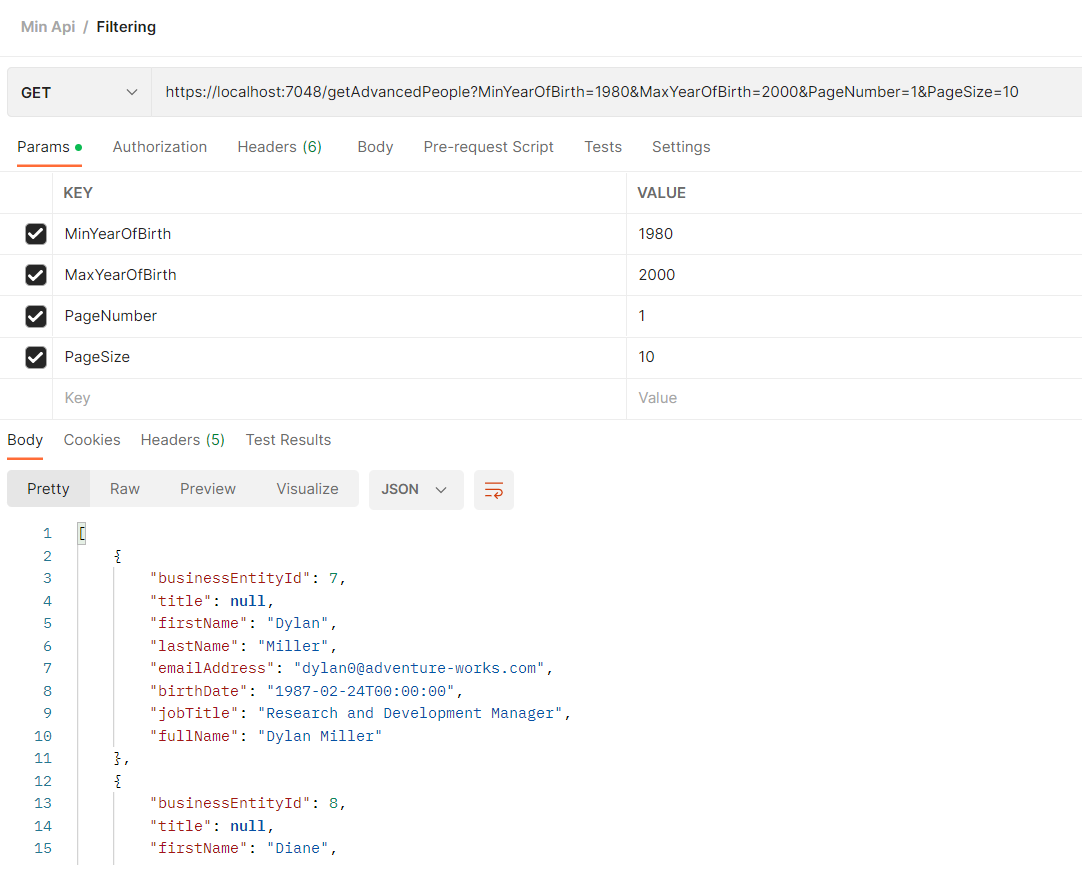Image resolution: width=1082 pixels, height=873 pixels.
Task: Open the response Cookies tab
Action: click(x=92, y=440)
